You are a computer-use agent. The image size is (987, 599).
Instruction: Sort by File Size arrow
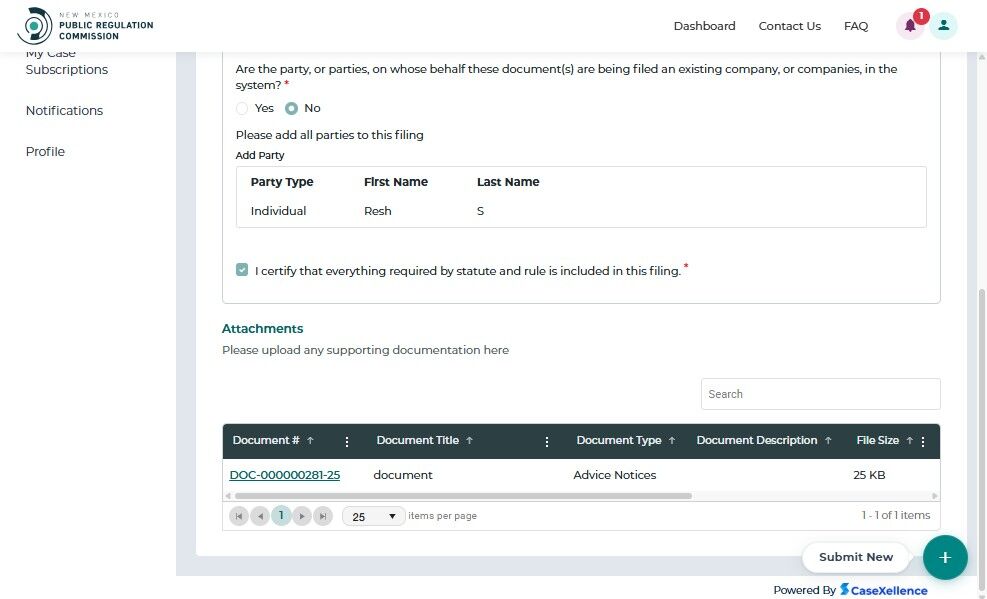tap(909, 440)
